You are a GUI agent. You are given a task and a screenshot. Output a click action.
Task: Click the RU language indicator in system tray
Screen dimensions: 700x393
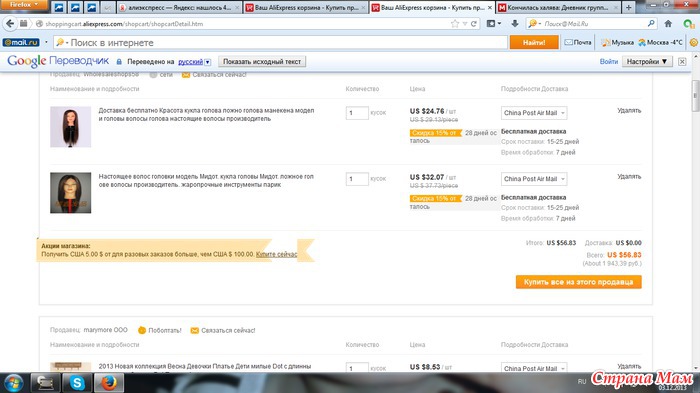pyautogui.click(x=582, y=381)
